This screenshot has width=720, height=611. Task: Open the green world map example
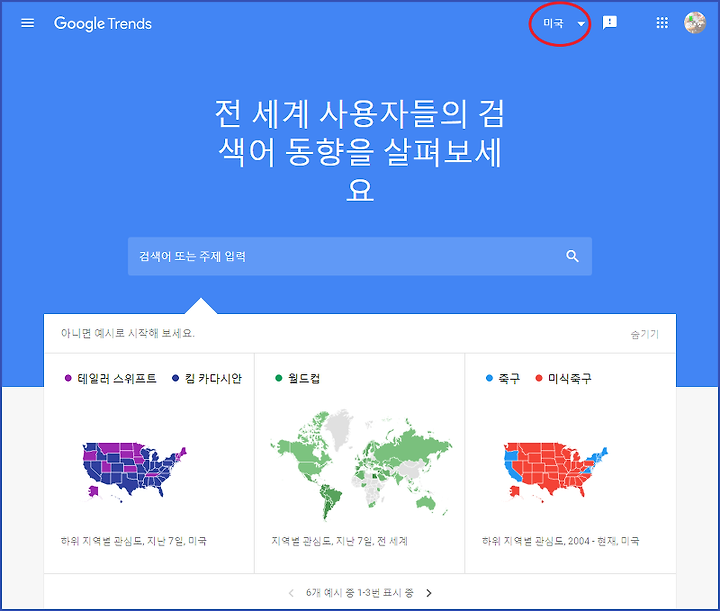coord(360,465)
